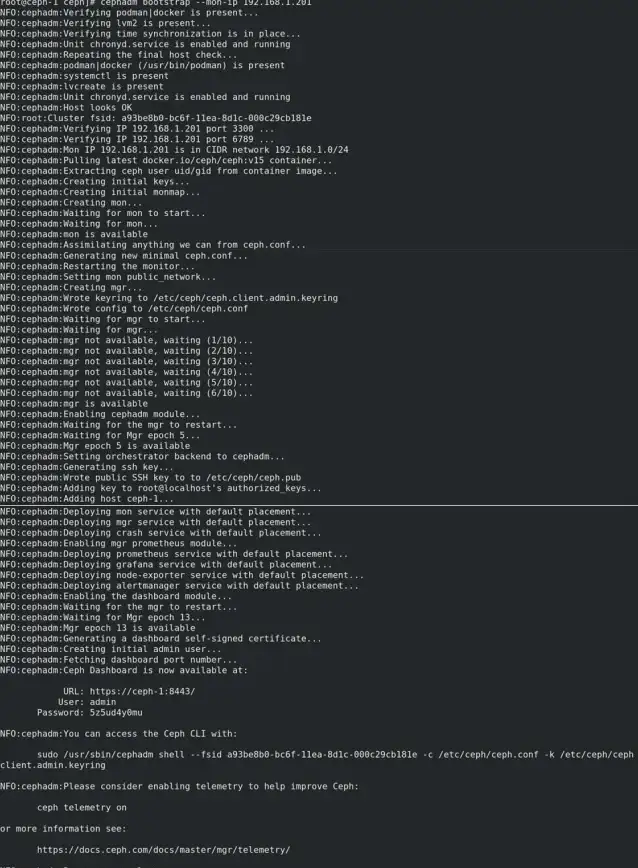The height and width of the screenshot is (868, 638).
Task: Click the dashboard password 5z5ud4y0mu
Action: tap(116, 712)
